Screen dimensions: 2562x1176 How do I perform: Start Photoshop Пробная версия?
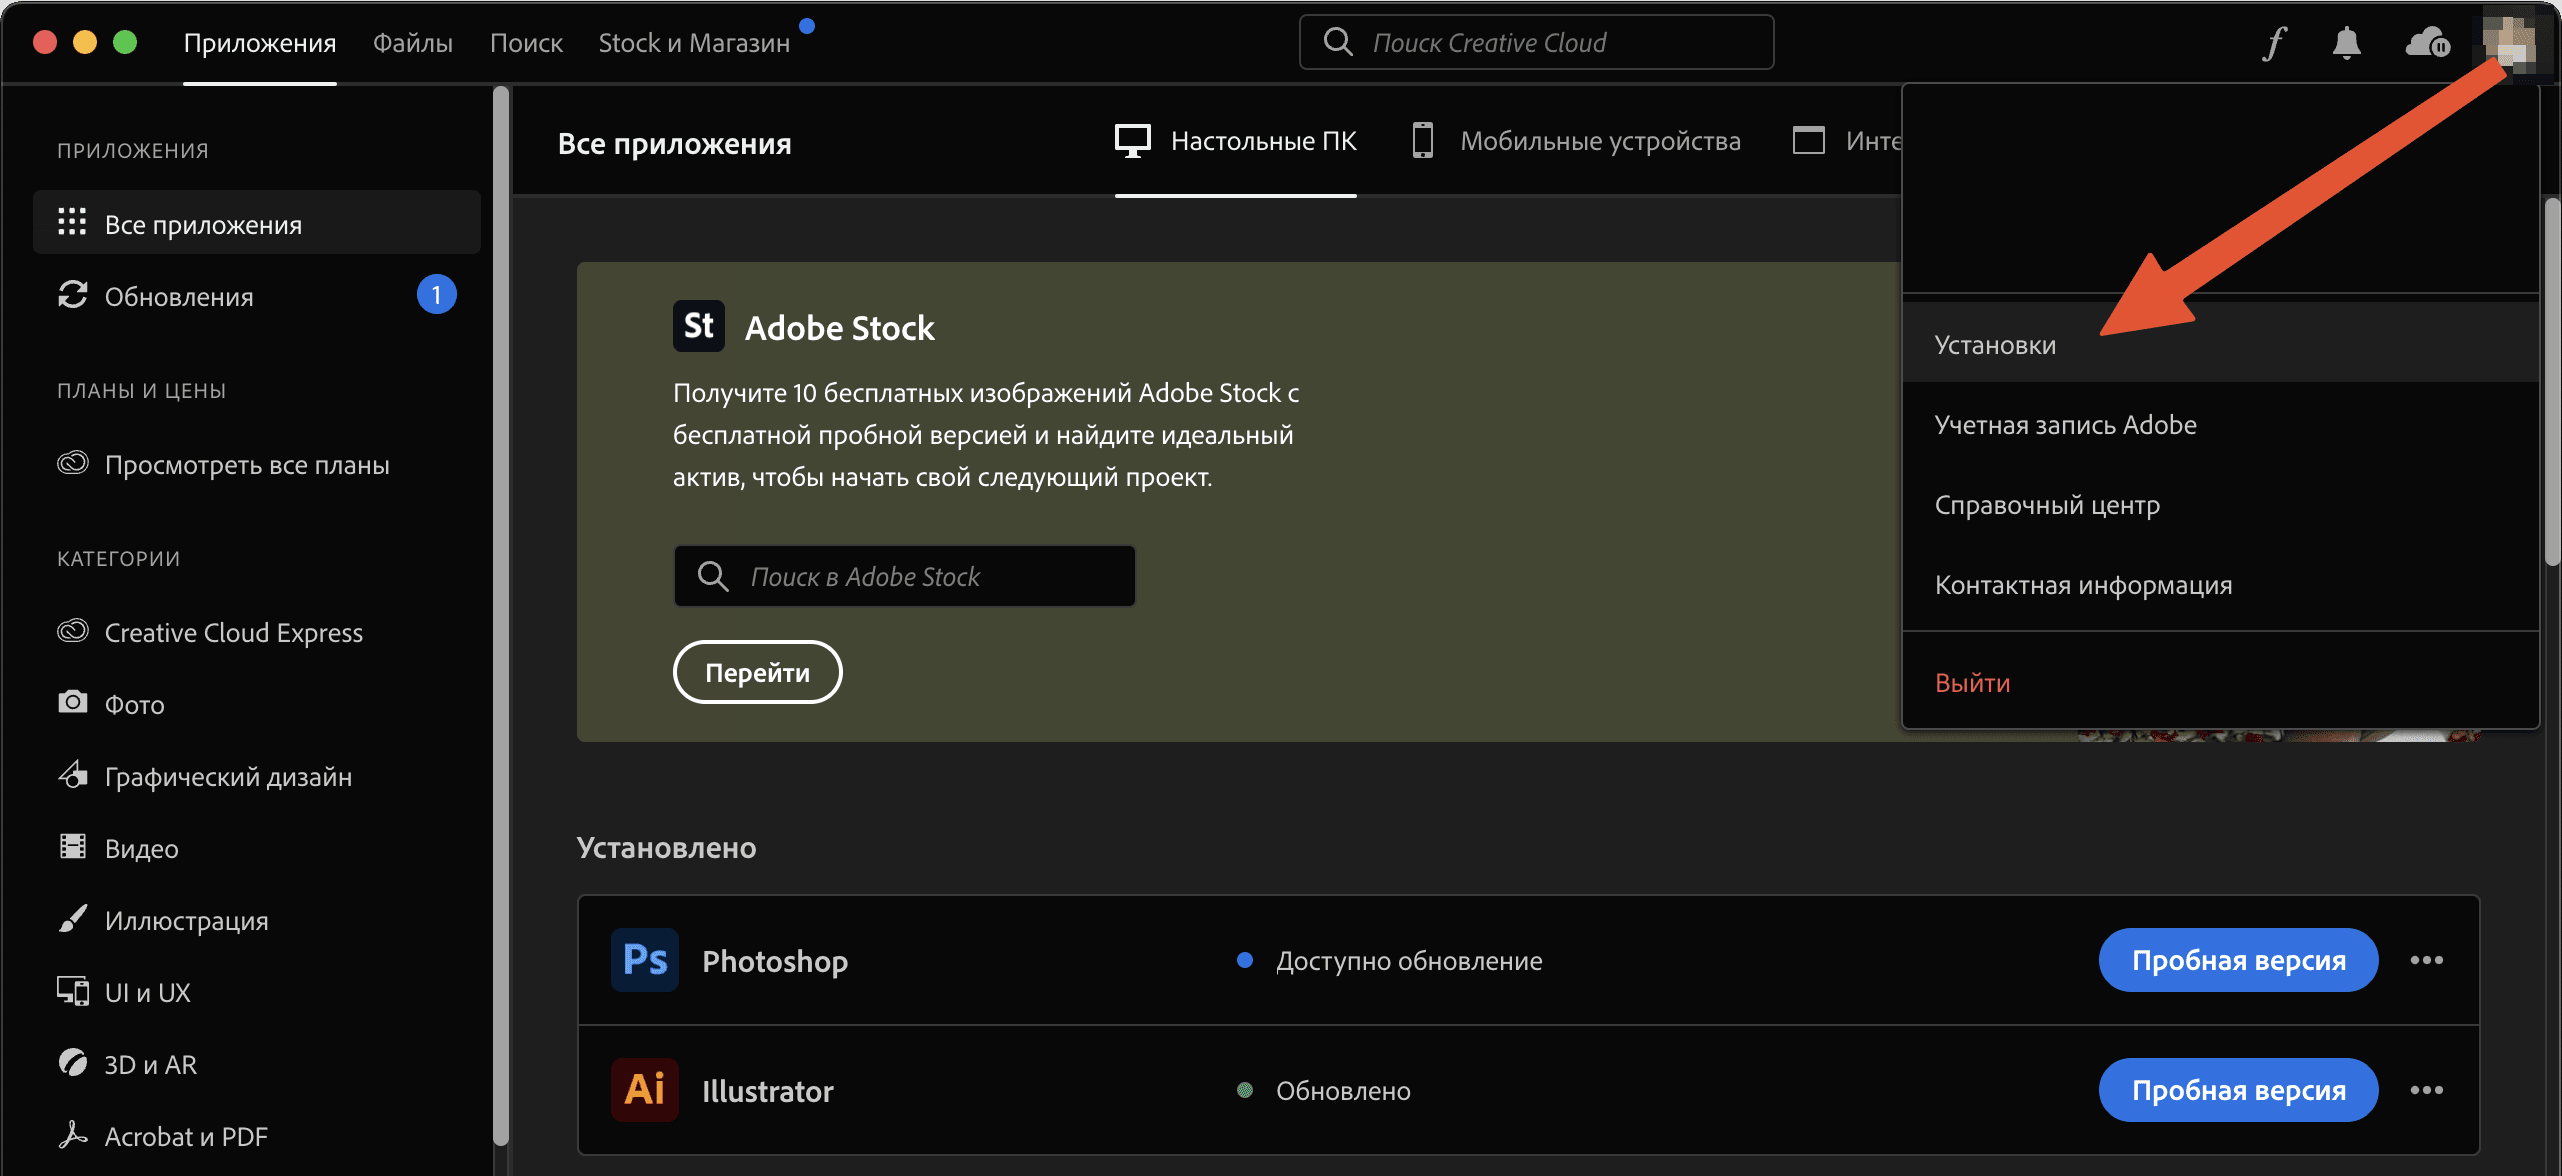(x=2238, y=960)
